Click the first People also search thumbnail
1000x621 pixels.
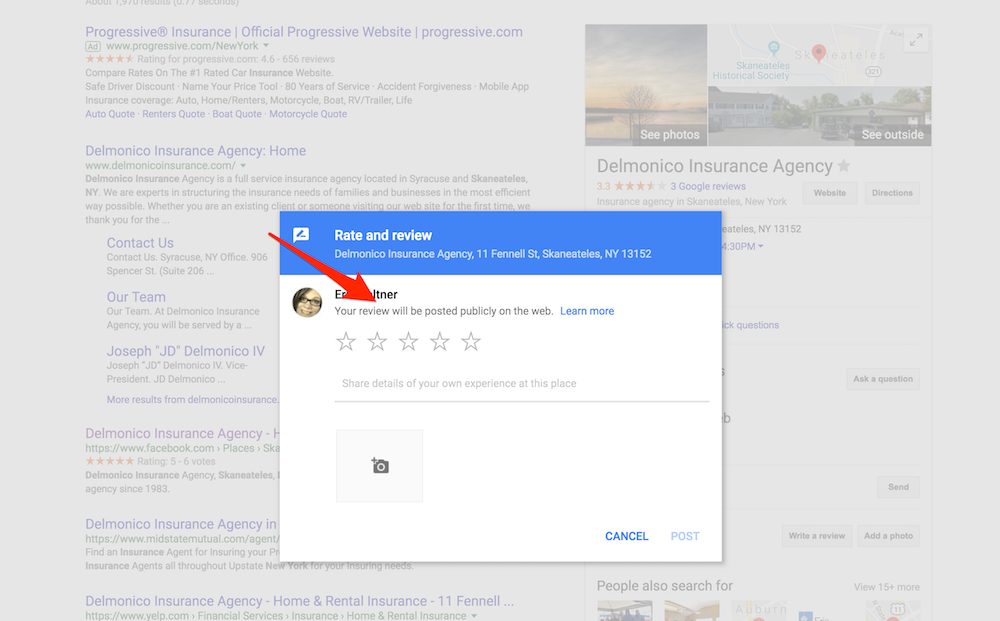pos(624,610)
